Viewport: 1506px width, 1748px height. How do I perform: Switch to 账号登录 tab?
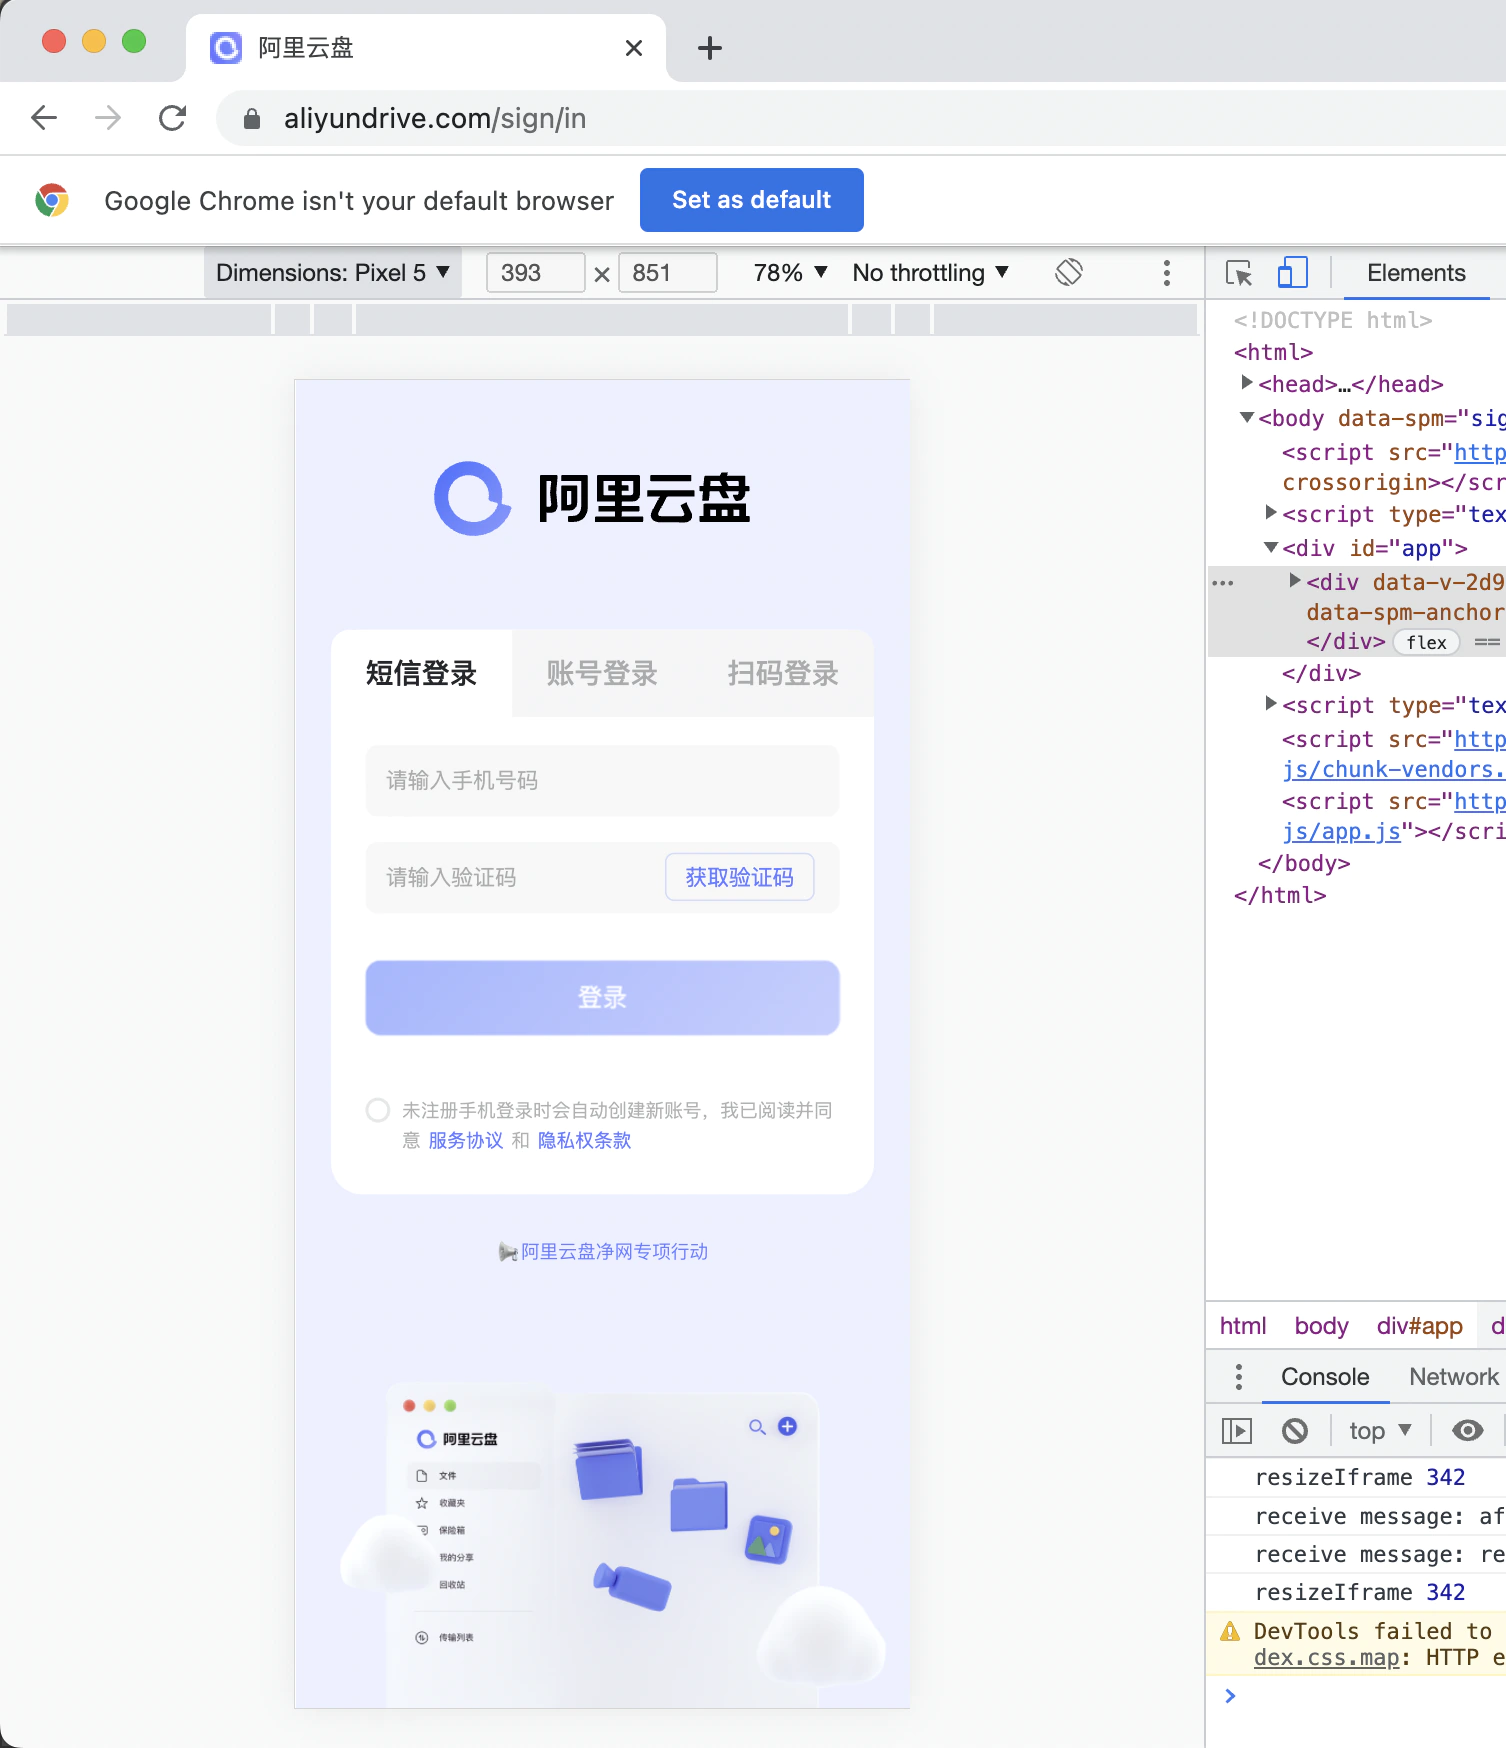pyautogui.click(x=602, y=673)
